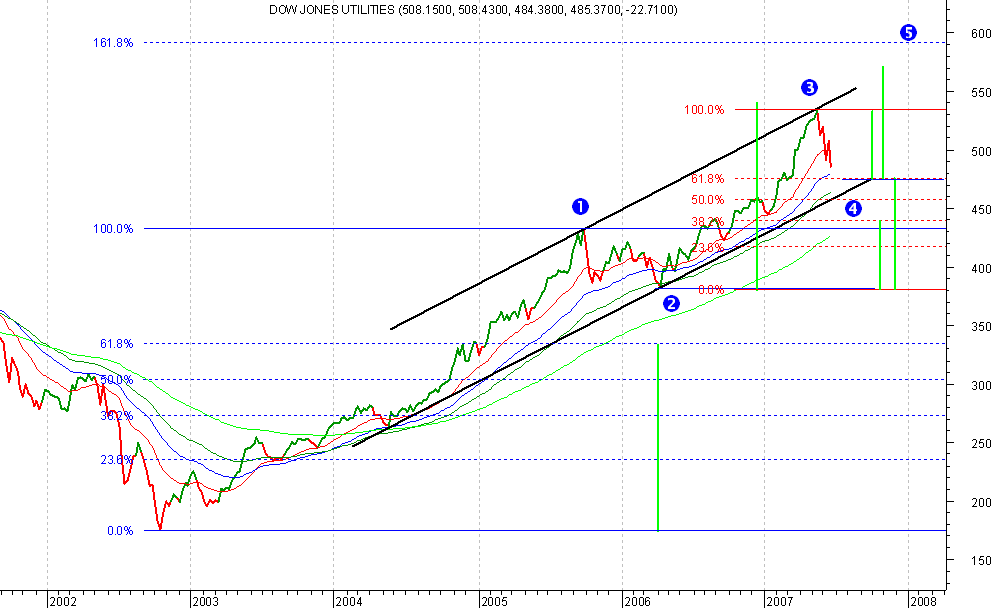The width and height of the screenshot is (994, 608).
Task: Click the 550 price axis value
Action: [981, 93]
